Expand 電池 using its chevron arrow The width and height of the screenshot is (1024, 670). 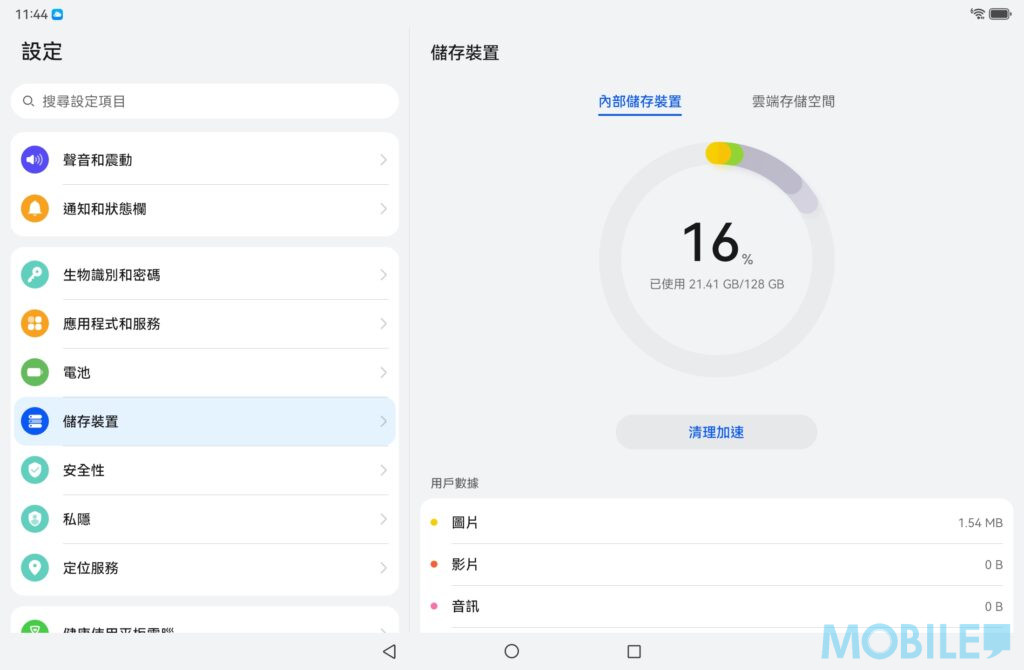[383, 372]
